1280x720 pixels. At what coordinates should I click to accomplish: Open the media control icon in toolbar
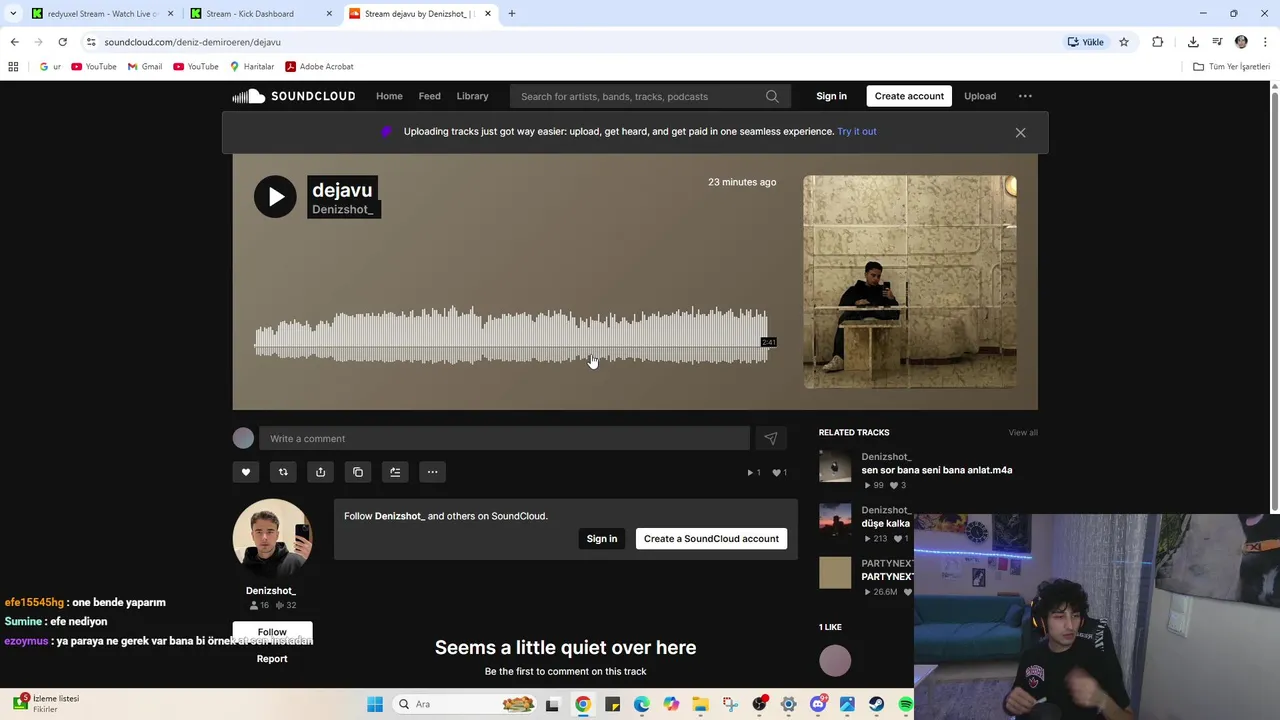click(x=1217, y=42)
